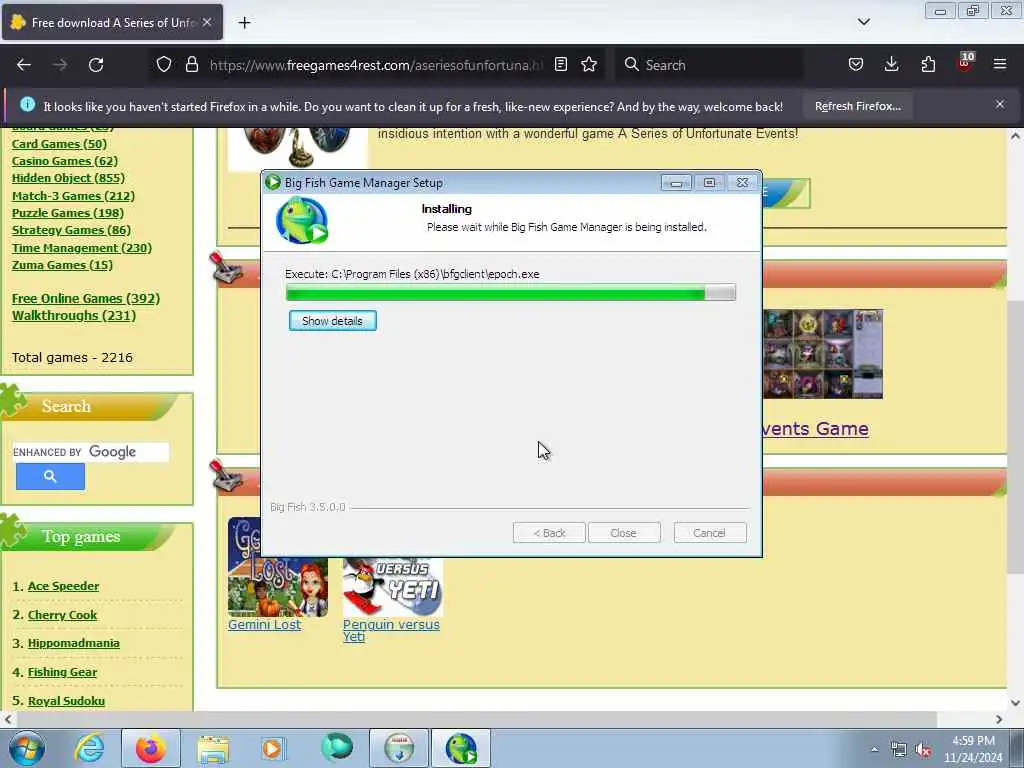Open a new tab with plus button
The width and height of the screenshot is (1024, 768).
[x=244, y=23]
